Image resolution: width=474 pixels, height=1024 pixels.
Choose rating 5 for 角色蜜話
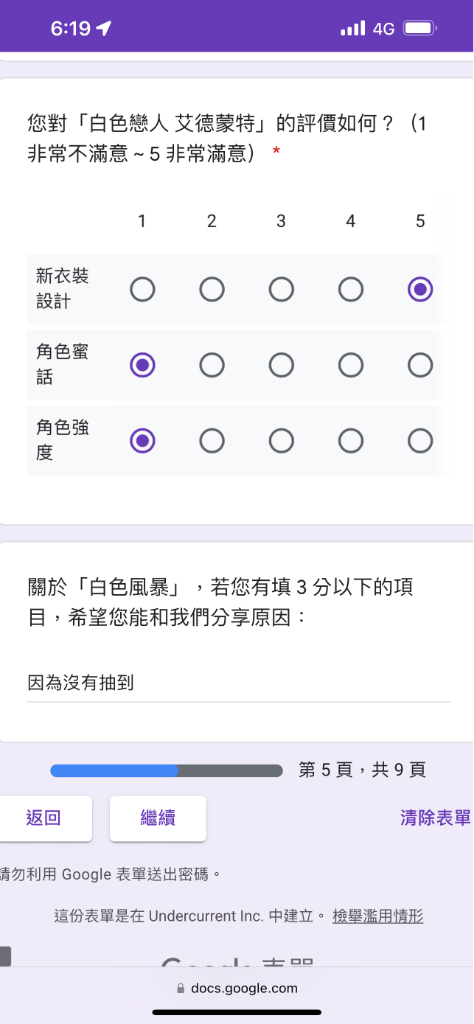pyautogui.click(x=420, y=366)
